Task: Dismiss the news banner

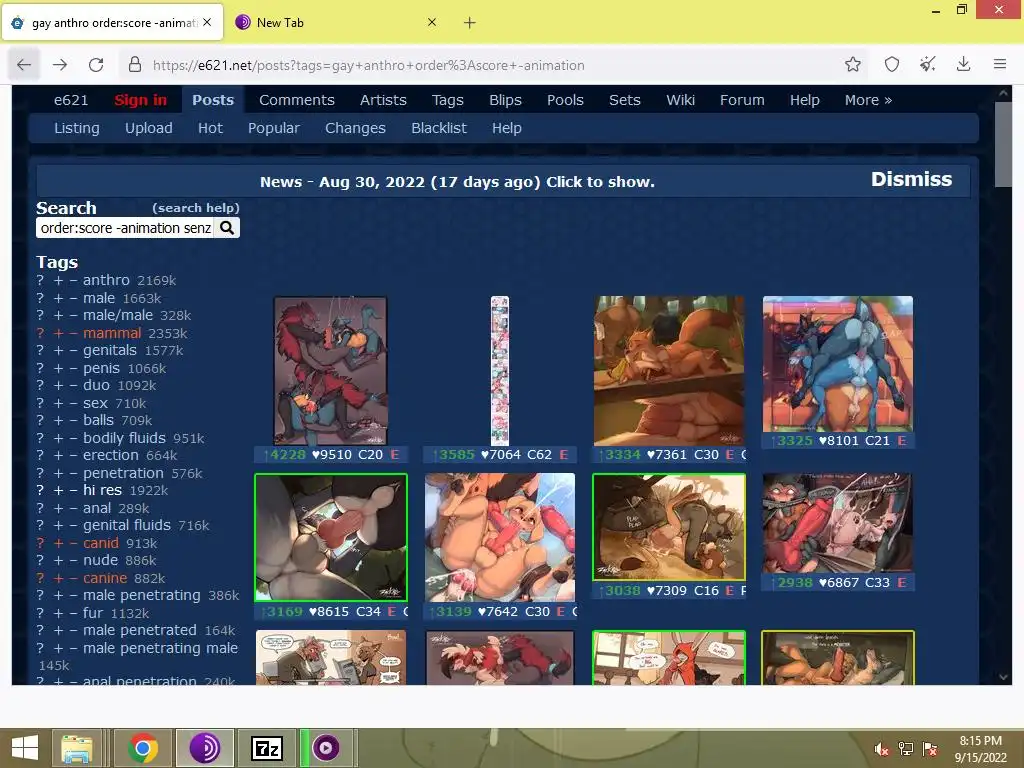Action: (x=911, y=180)
